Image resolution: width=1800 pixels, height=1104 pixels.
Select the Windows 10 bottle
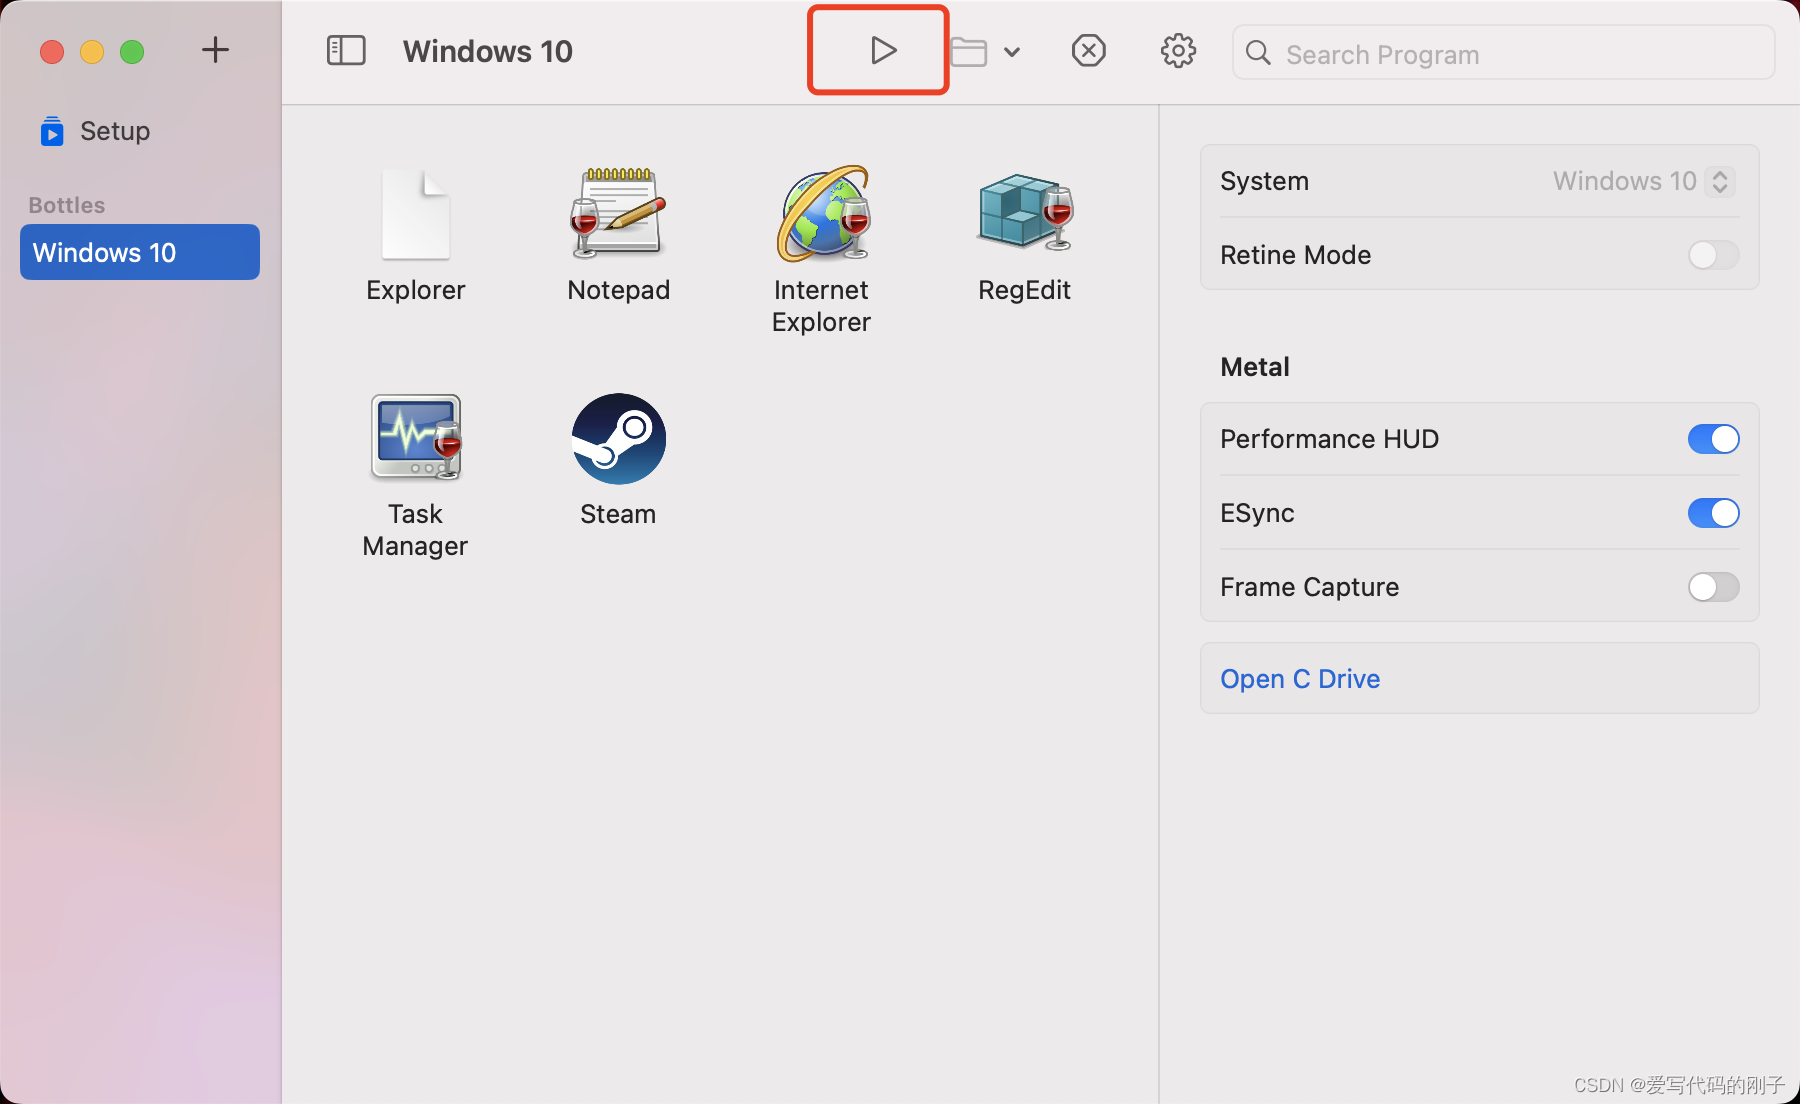coord(140,252)
